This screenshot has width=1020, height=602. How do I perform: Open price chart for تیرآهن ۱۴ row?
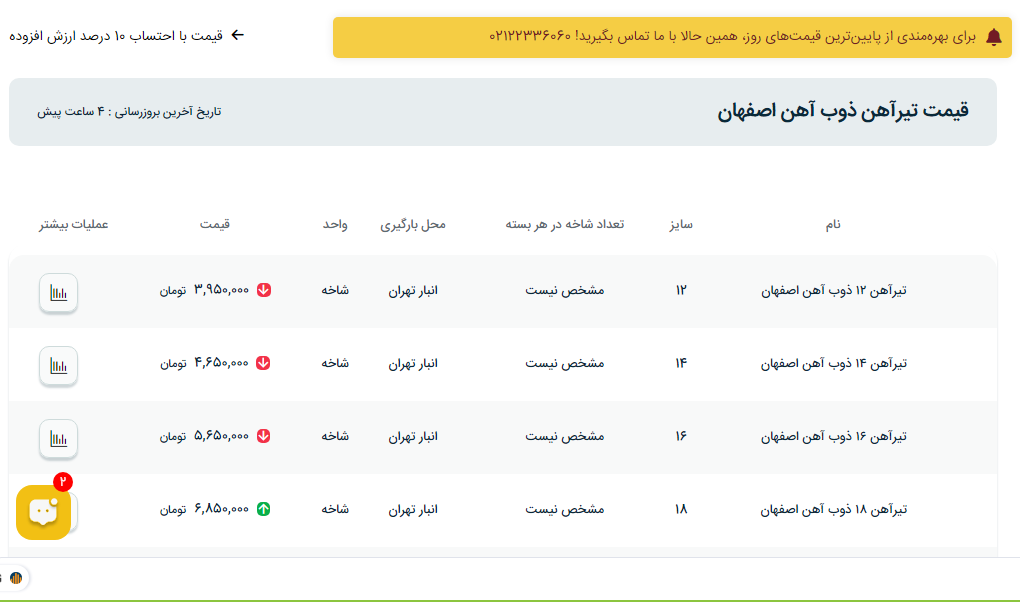click(x=59, y=366)
